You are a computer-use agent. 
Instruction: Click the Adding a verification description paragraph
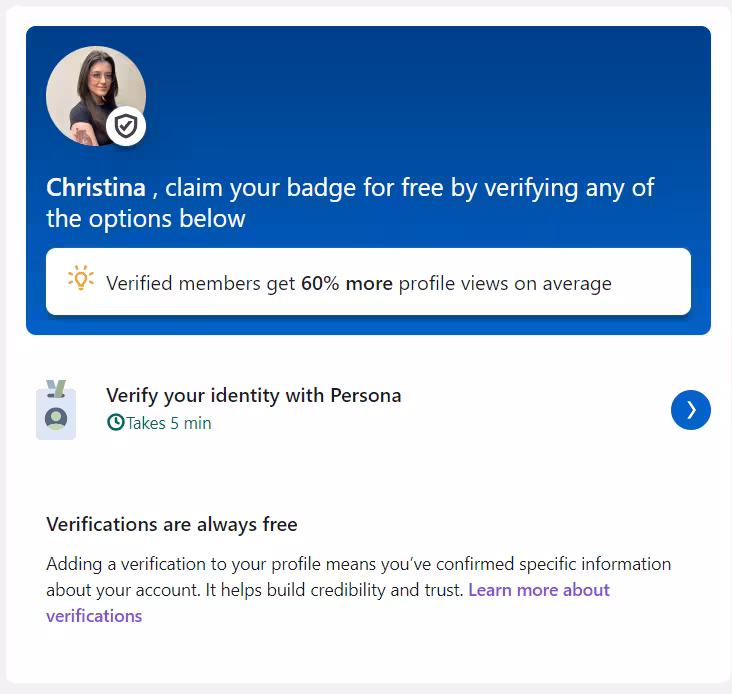(358, 565)
